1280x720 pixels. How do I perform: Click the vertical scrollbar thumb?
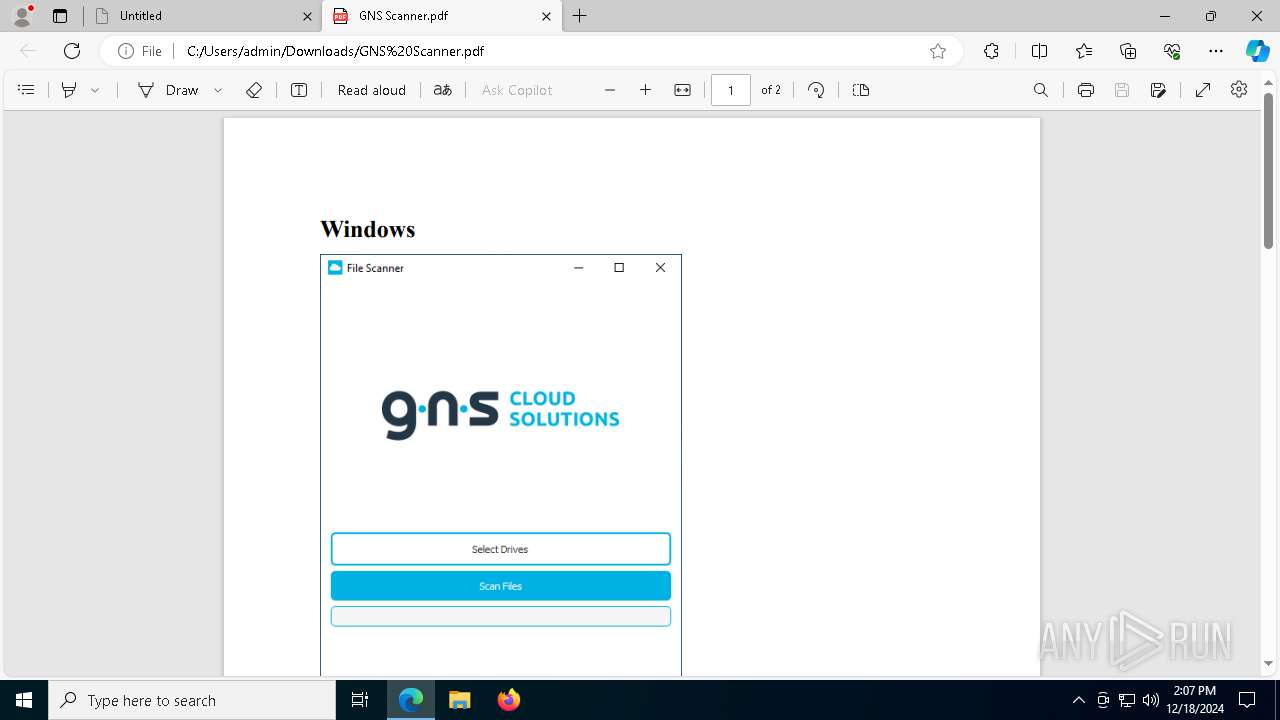pyautogui.click(x=1268, y=170)
